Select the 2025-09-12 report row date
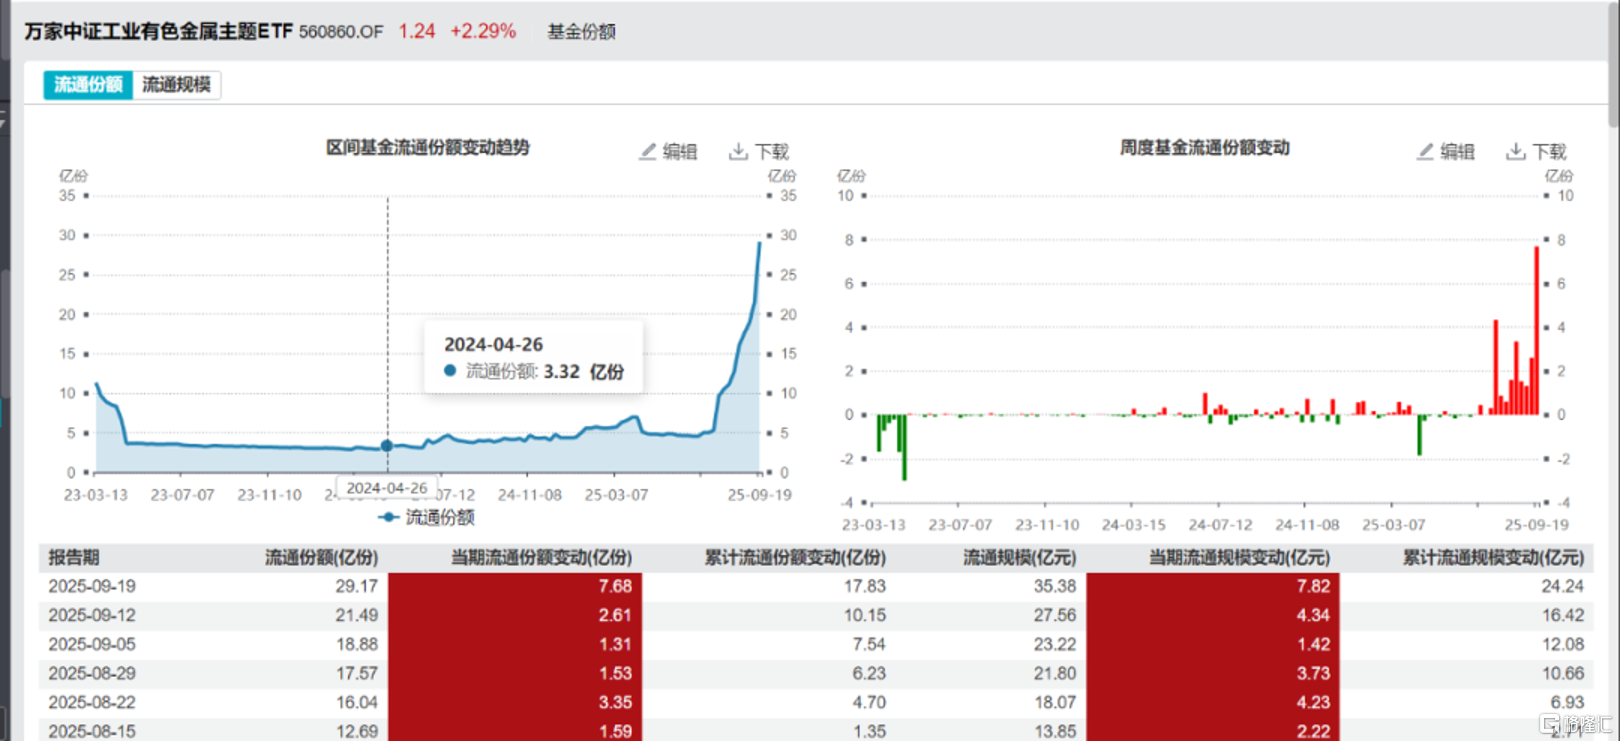Screen dimensions: 1620x742 pyautogui.click(x=92, y=615)
